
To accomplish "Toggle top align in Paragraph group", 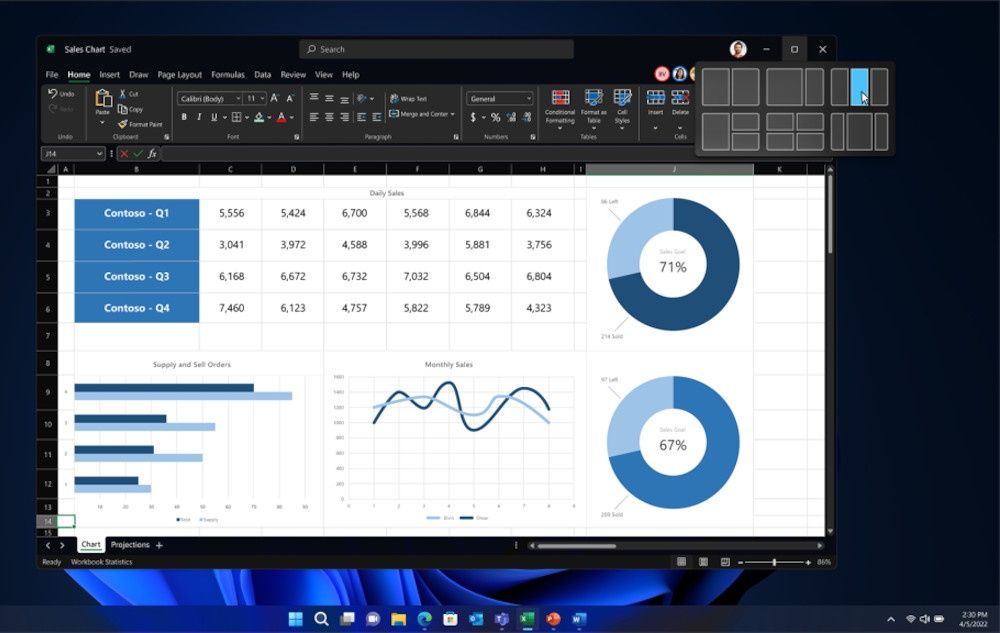I will coord(314,98).
